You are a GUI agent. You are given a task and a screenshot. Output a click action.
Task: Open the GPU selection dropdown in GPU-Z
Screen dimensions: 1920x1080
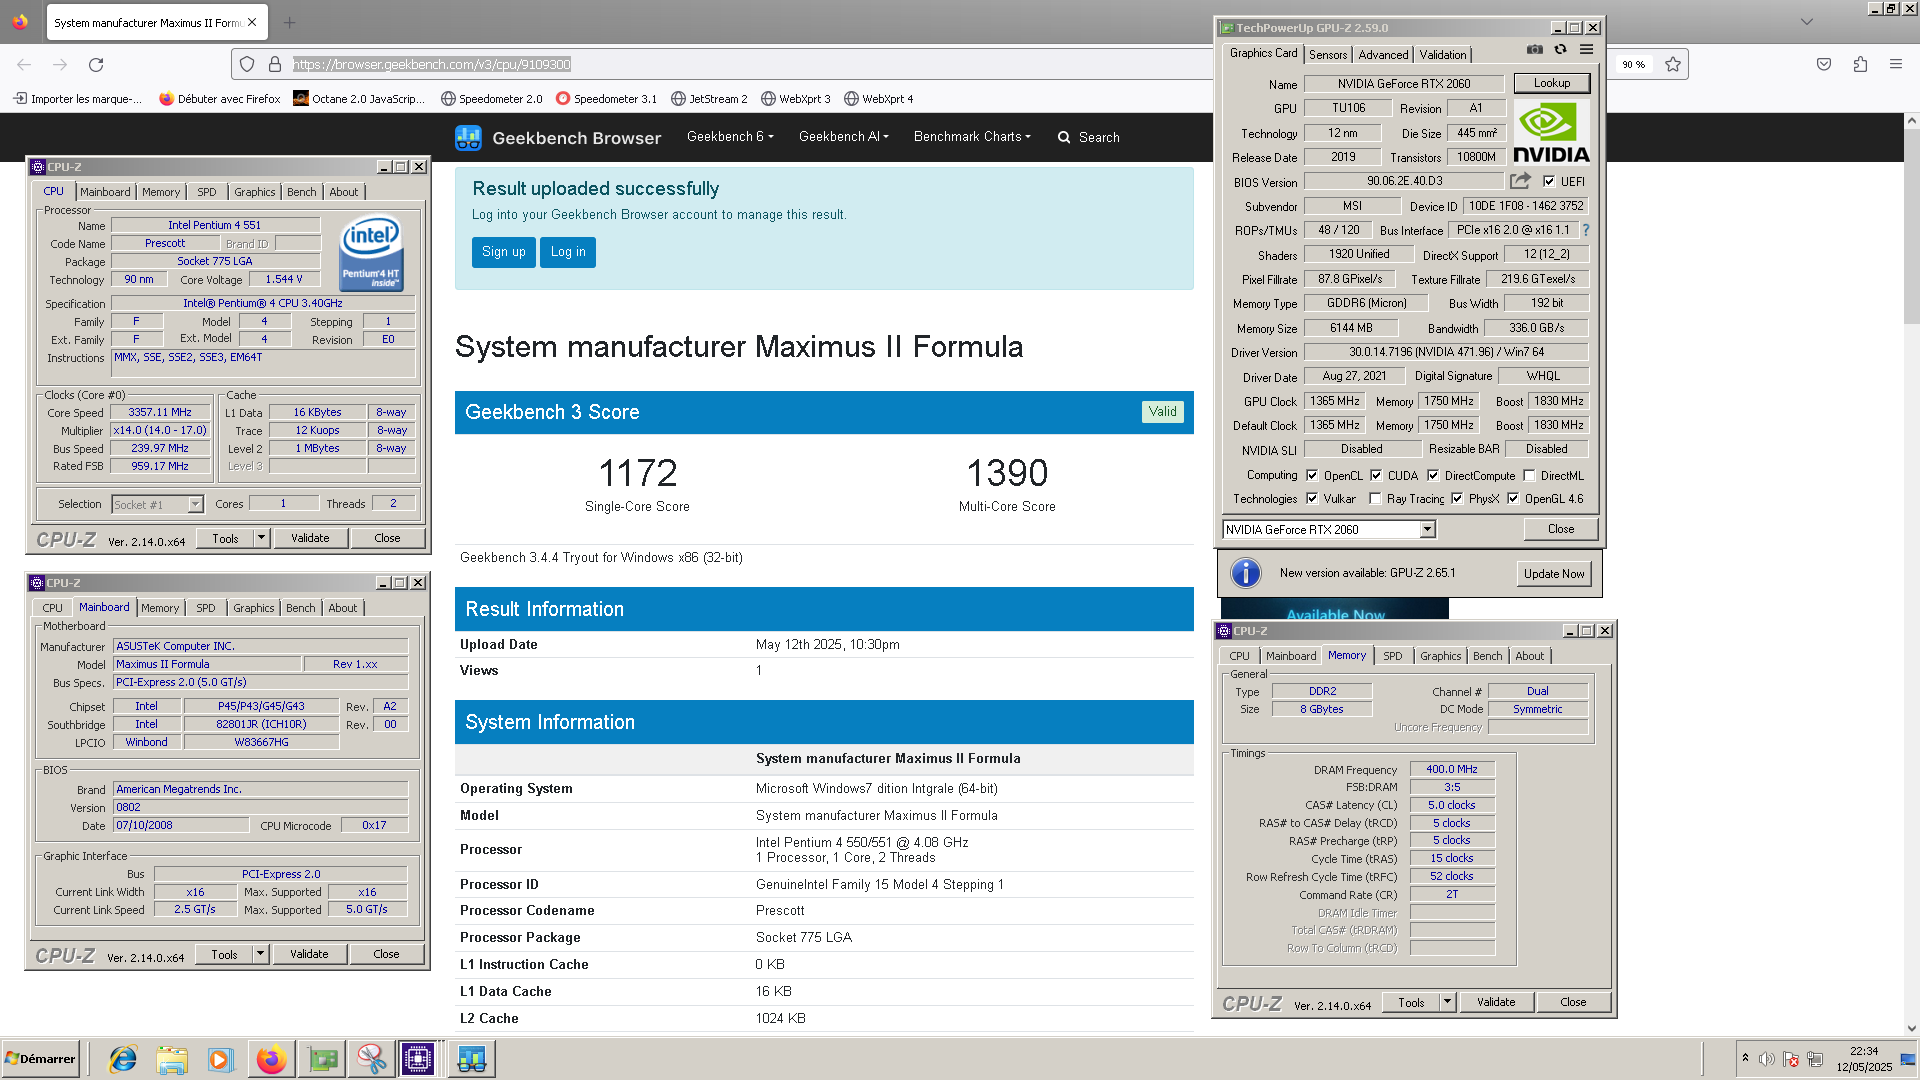click(1427, 530)
